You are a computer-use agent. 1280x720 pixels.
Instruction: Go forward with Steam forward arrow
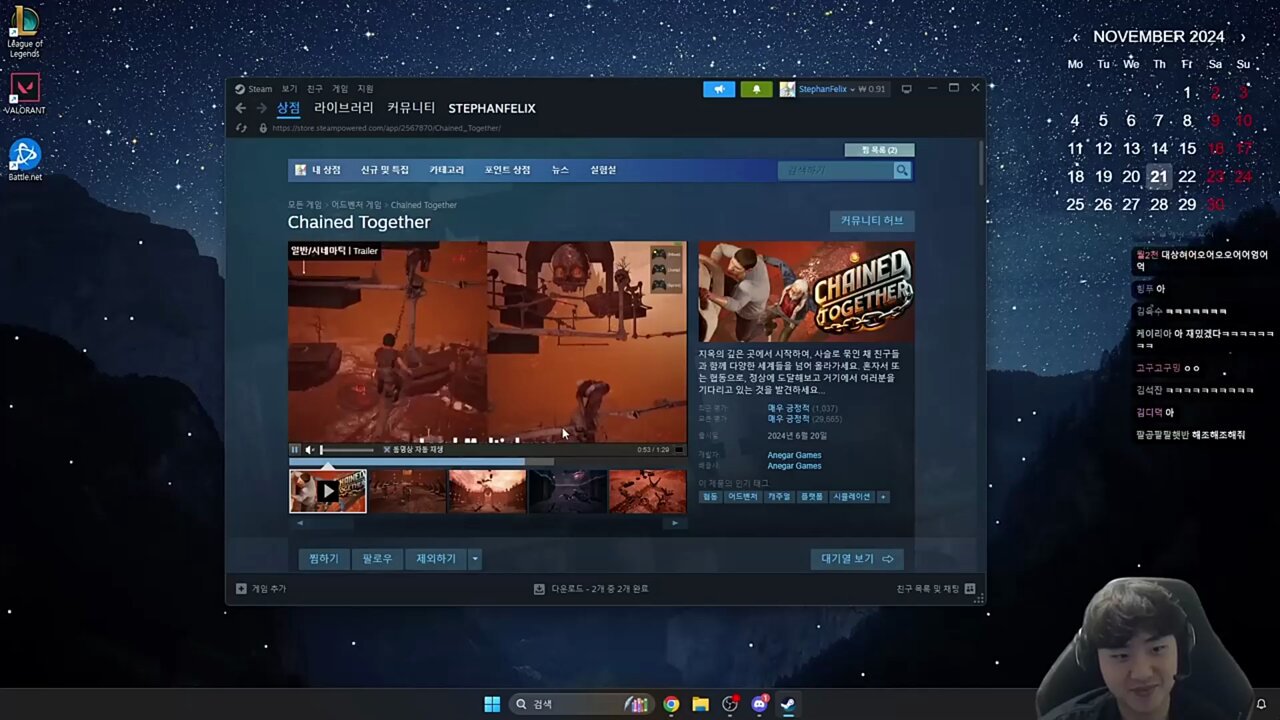pyautogui.click(x=261, y=108)
